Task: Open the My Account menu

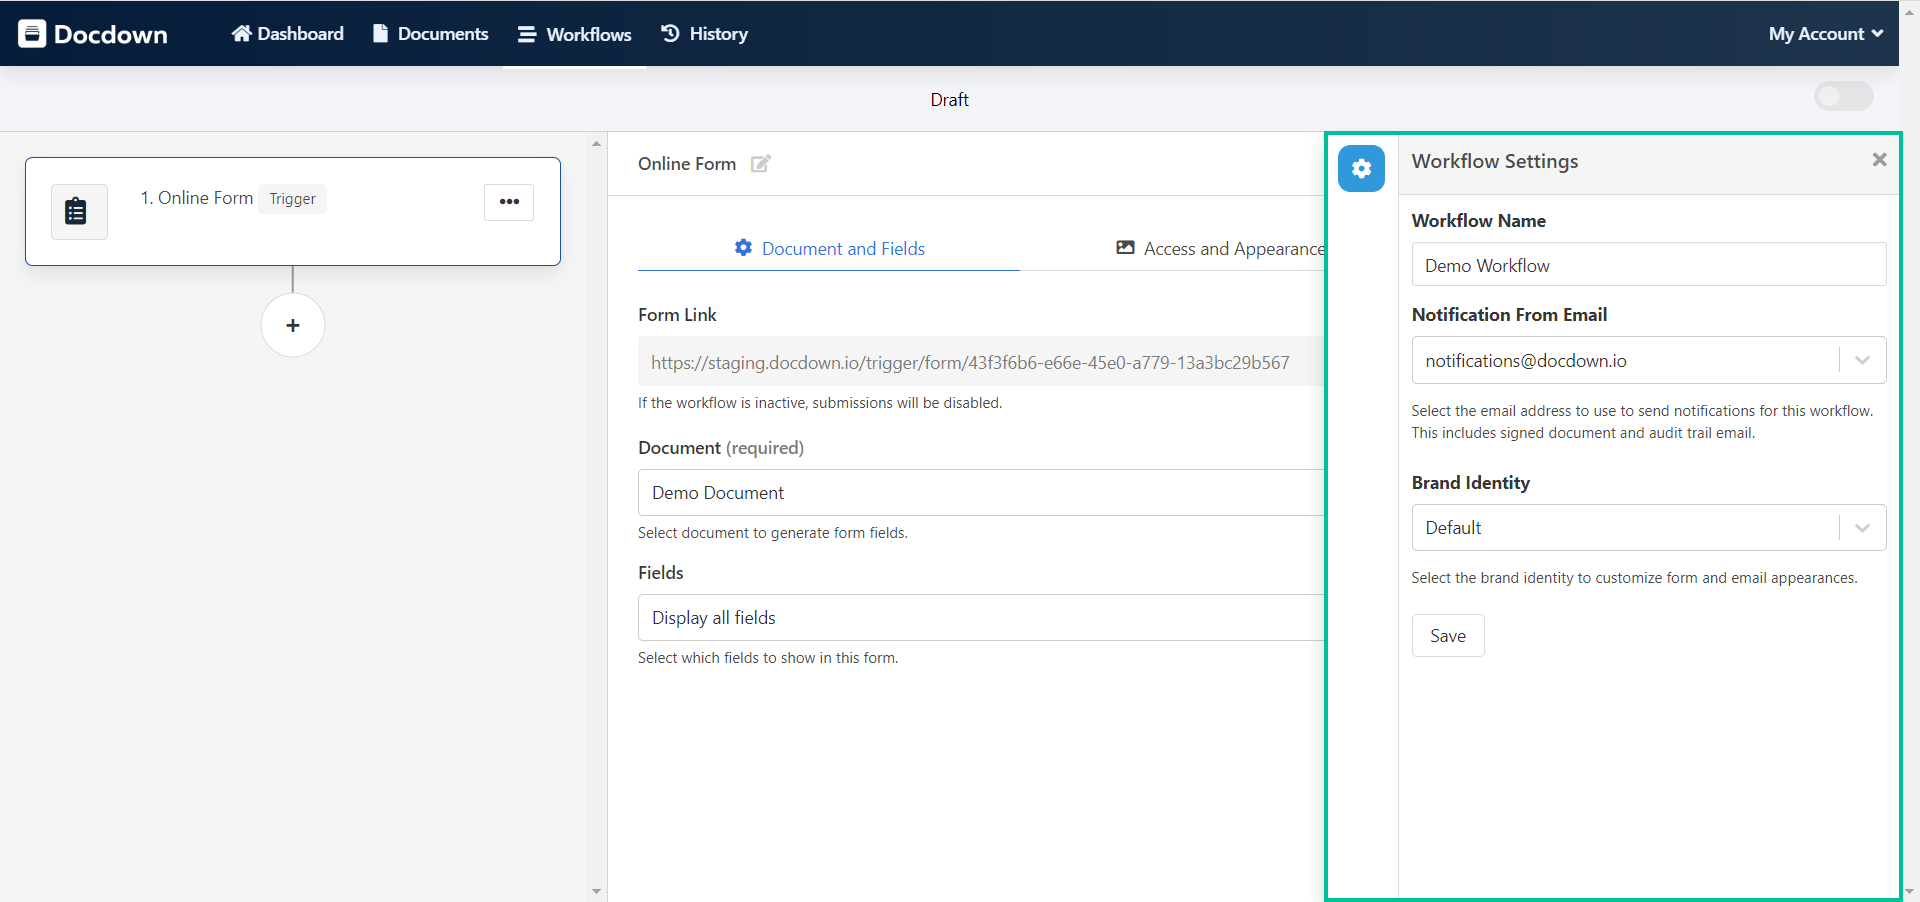Action: point(1824,33)
